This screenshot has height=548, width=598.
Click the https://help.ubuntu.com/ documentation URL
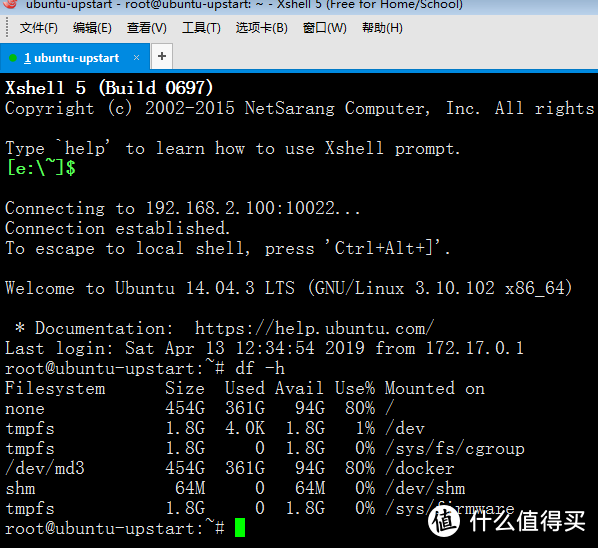[314, 328]
